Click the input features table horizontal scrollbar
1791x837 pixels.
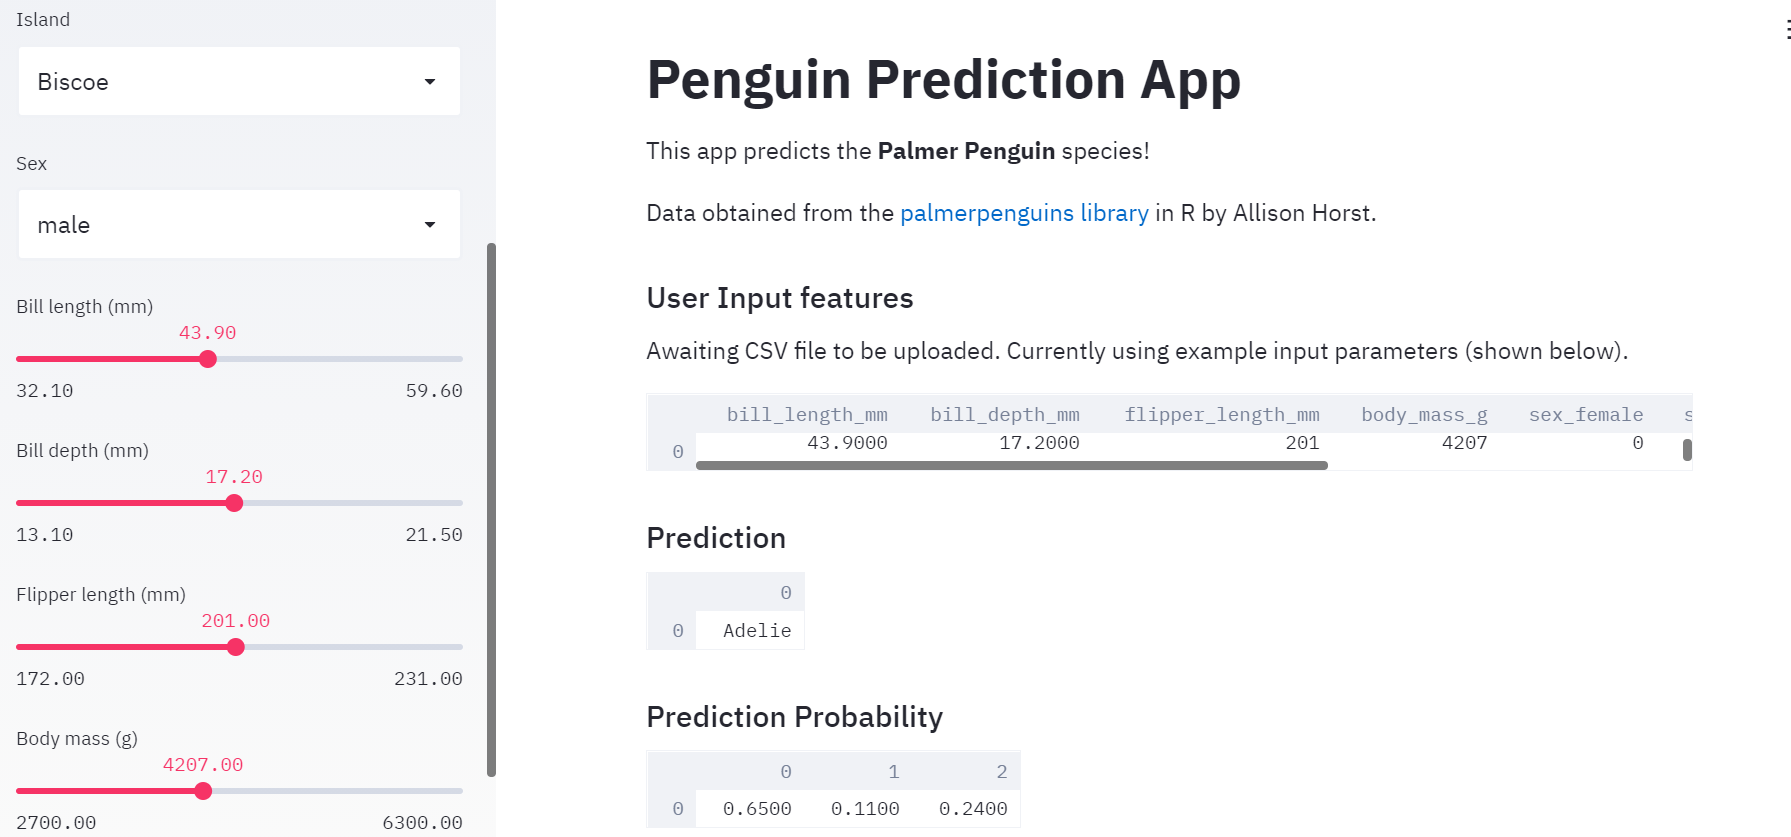pyautogui.click(x=1012, y=465)
